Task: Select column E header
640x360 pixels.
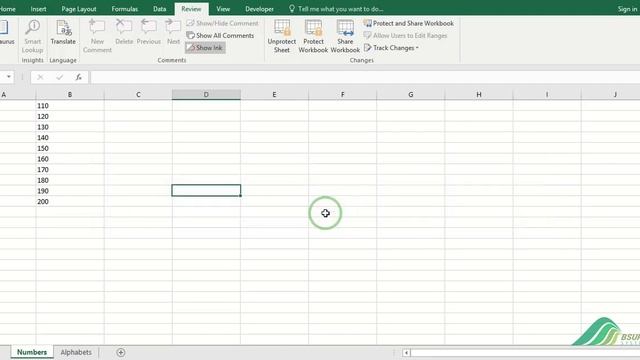Action: tap(274, 95)
